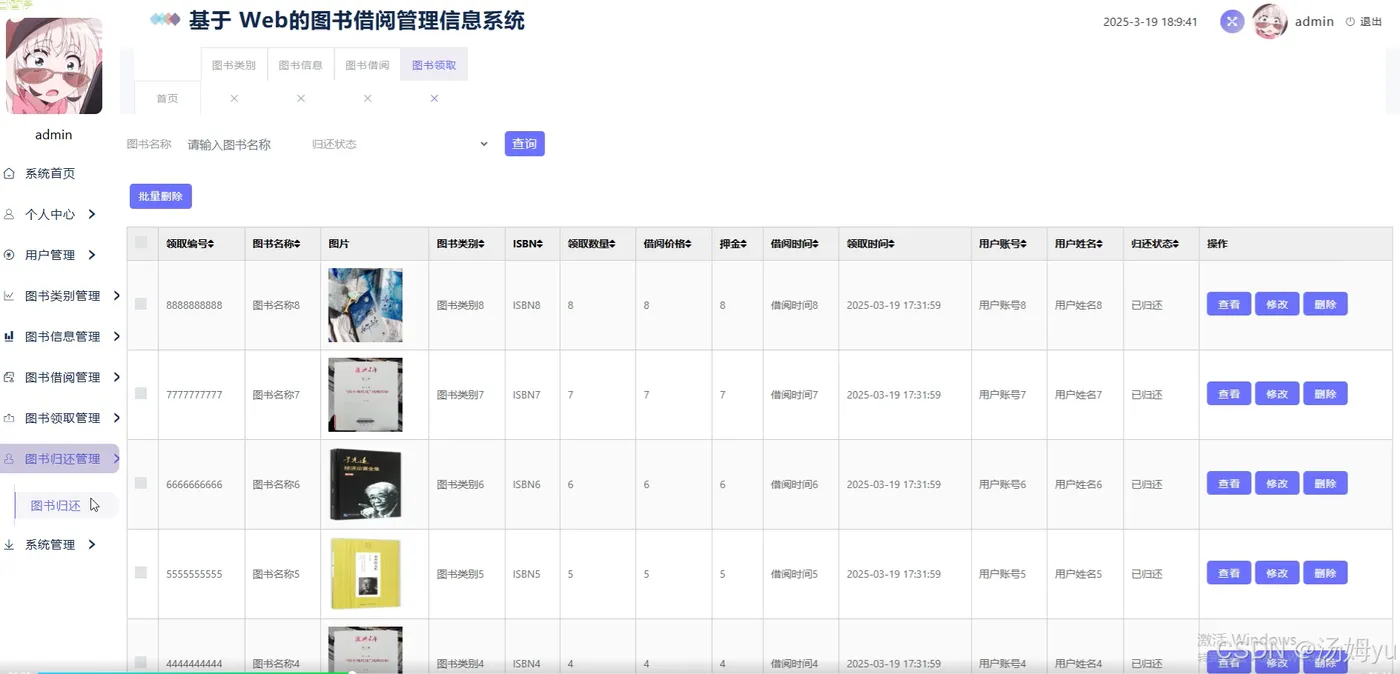
Task: Click 查看 for row 图书名称5
Action: (1229, 573)
